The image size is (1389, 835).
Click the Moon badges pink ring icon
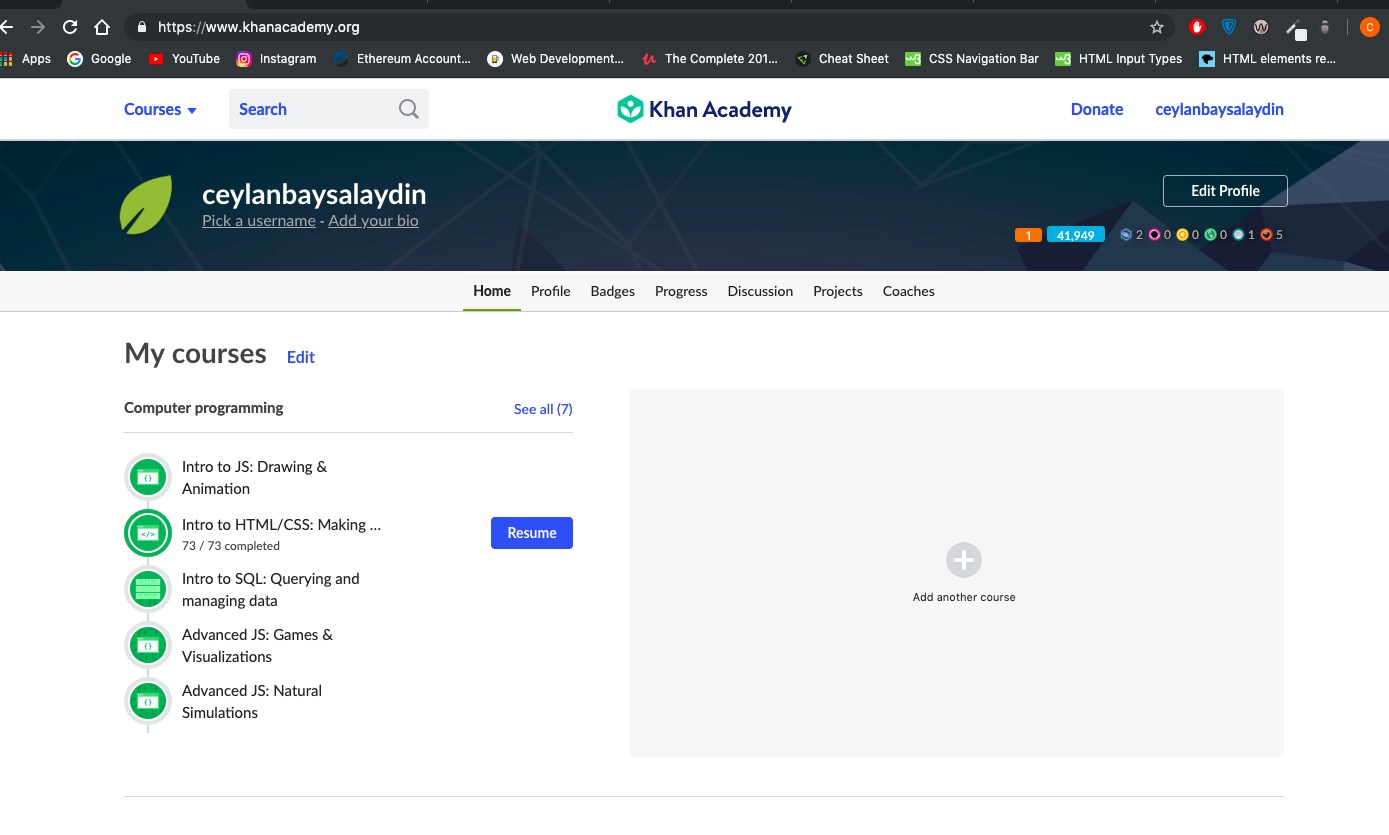(x=1154, y=235)
